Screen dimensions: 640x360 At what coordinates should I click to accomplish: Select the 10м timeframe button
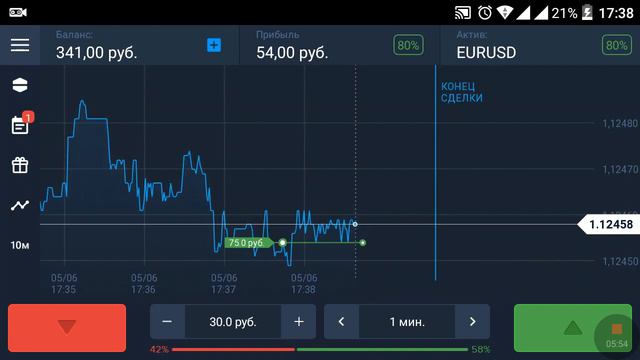pyautogui.click(x=20, y=245)
